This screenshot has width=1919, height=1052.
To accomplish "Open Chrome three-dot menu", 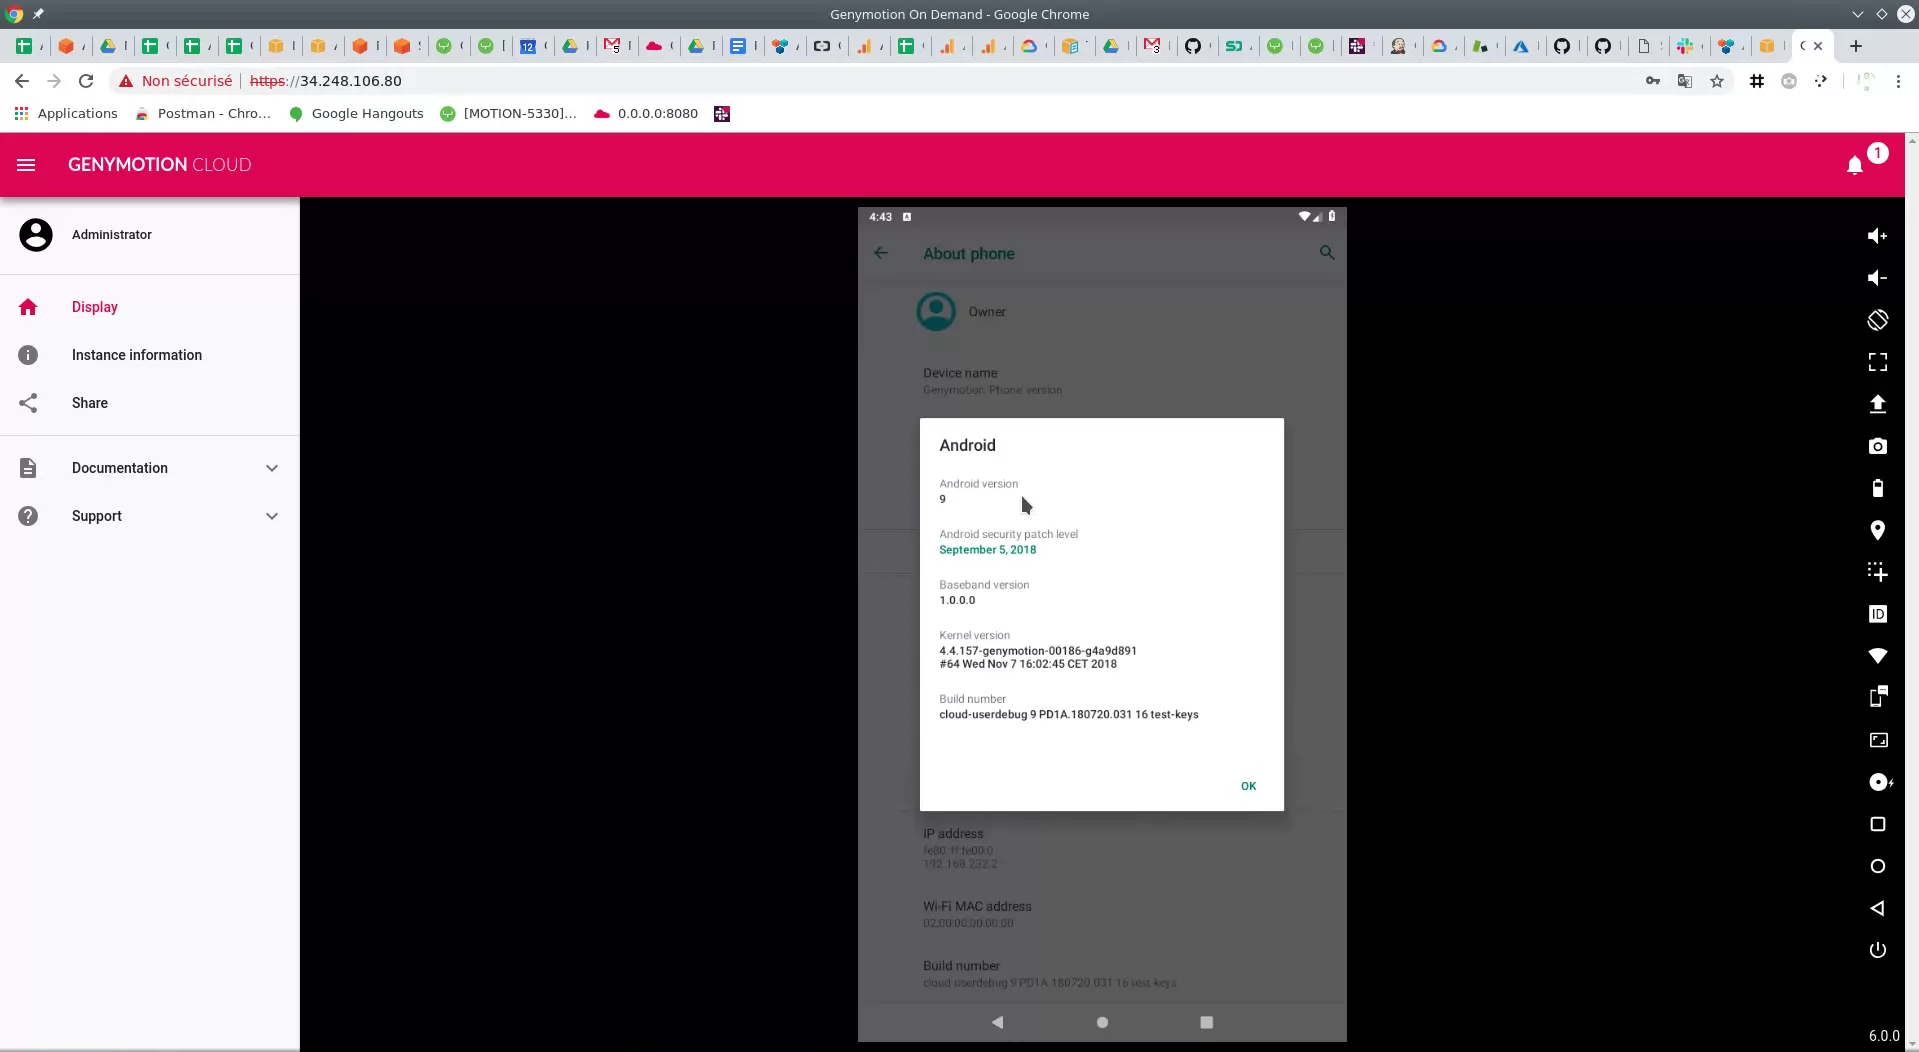I will click(x=1898, y=81).
